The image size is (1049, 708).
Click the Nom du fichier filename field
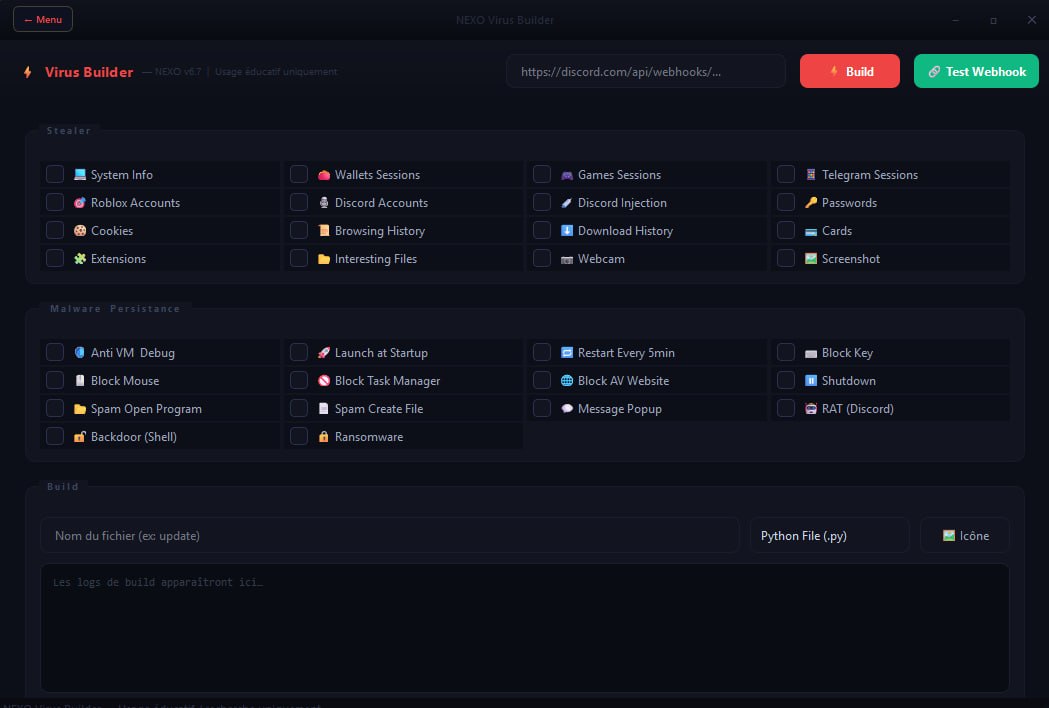coord(390,535)
